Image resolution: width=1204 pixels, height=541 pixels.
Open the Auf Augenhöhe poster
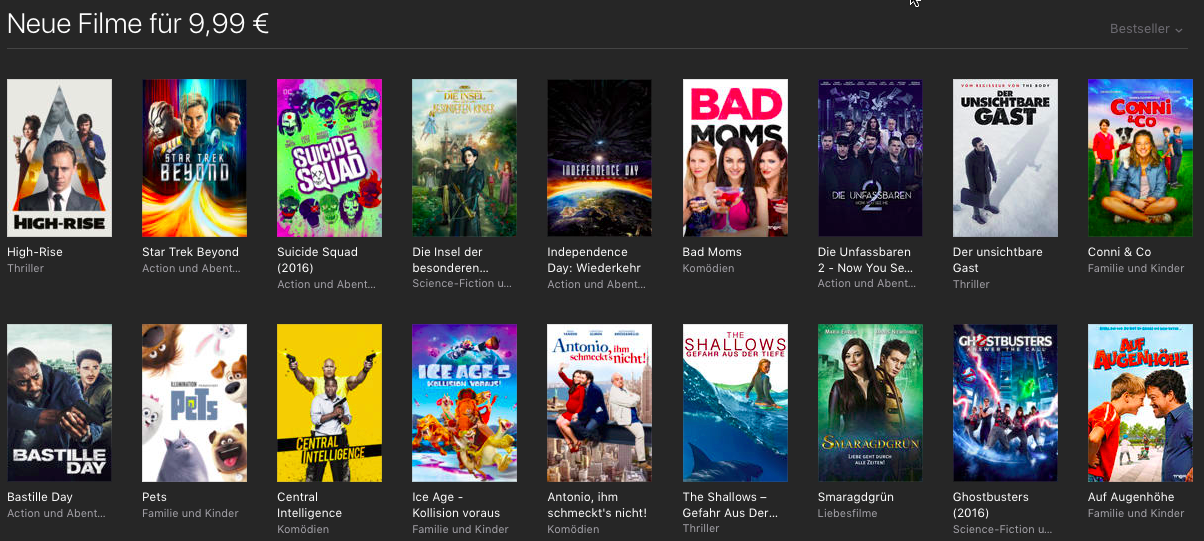point(1140,403)
